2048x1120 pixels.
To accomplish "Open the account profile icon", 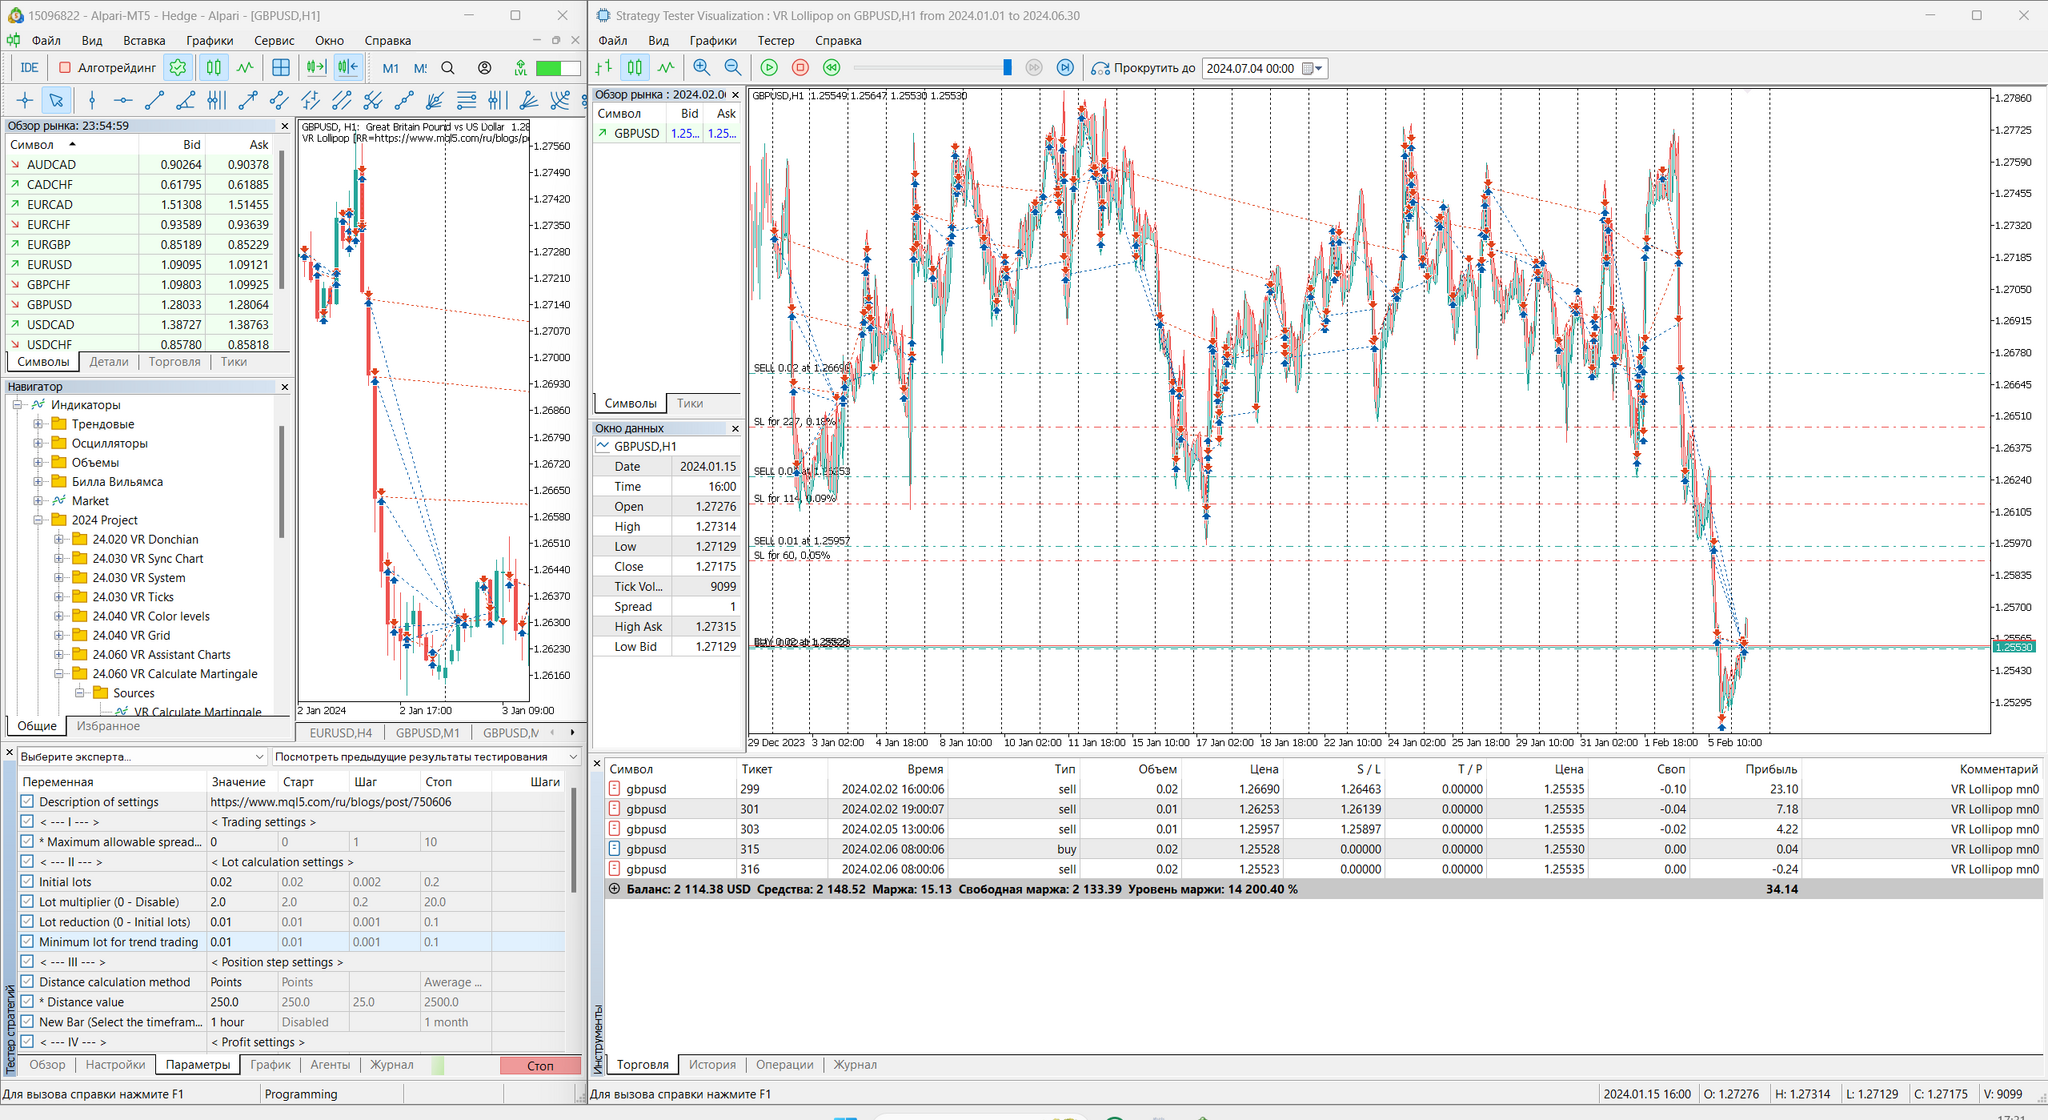I will 484,68.
